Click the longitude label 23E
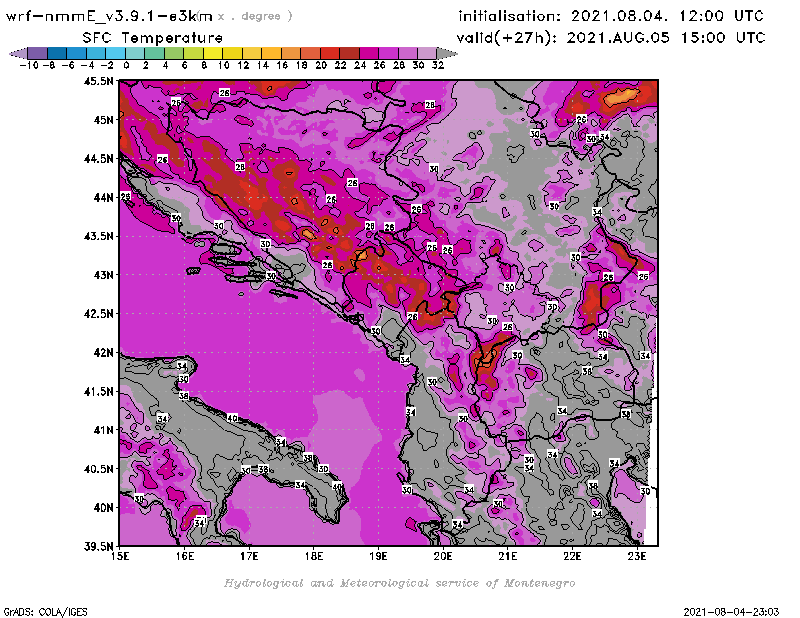Screen dimensions: 800x618 [637, 556]
